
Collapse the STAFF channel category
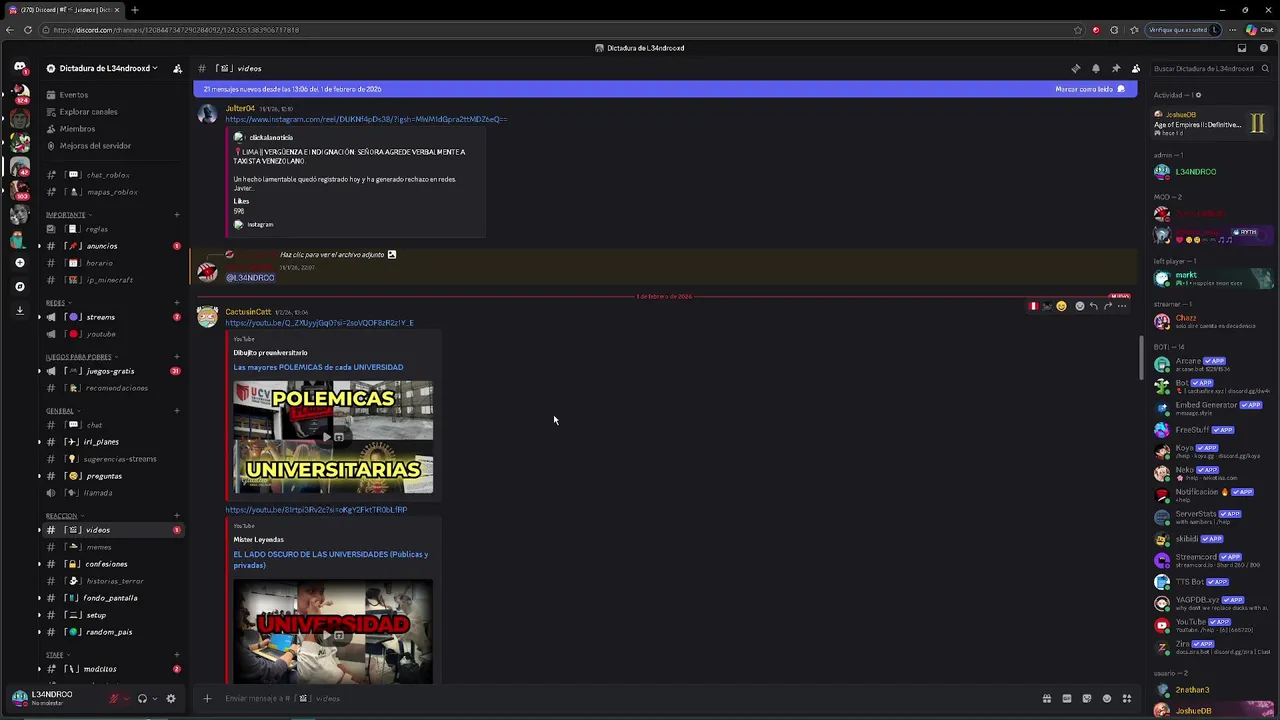[x=57, y=655]
